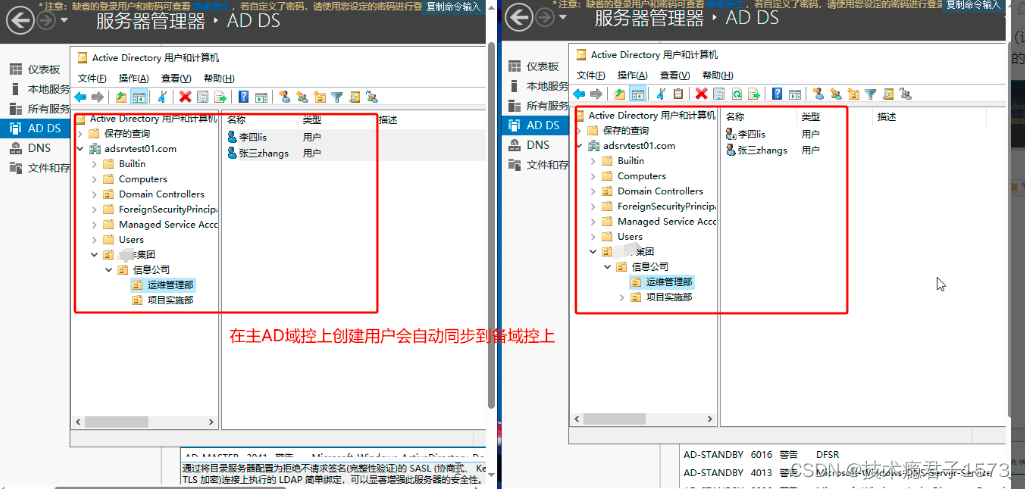Collapse 信息公司 OU in AD-STANDBY tree
The image size is (1025, 489).
coord(608,267)
